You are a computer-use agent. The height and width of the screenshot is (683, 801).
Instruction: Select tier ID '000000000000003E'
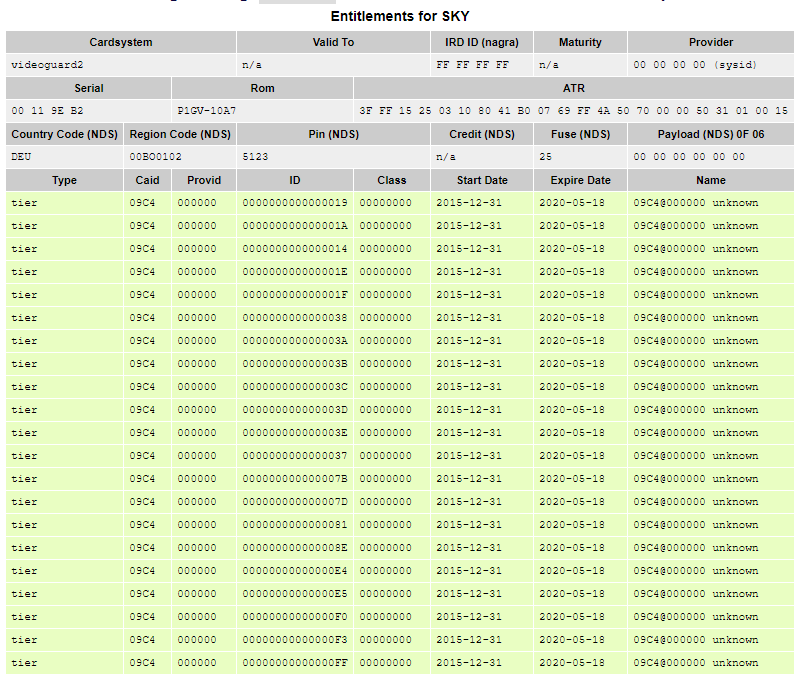point(295,433)
